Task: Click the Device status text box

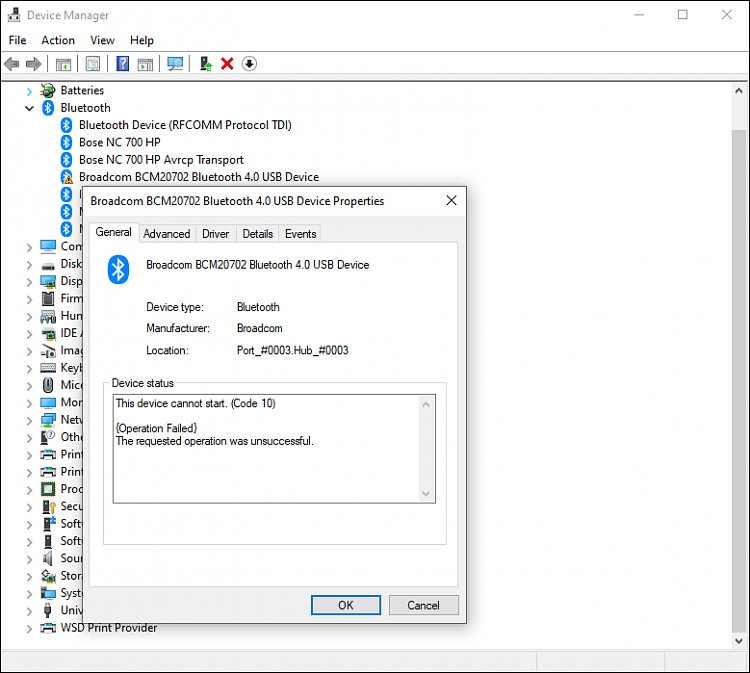Action: tap(274, 449)
